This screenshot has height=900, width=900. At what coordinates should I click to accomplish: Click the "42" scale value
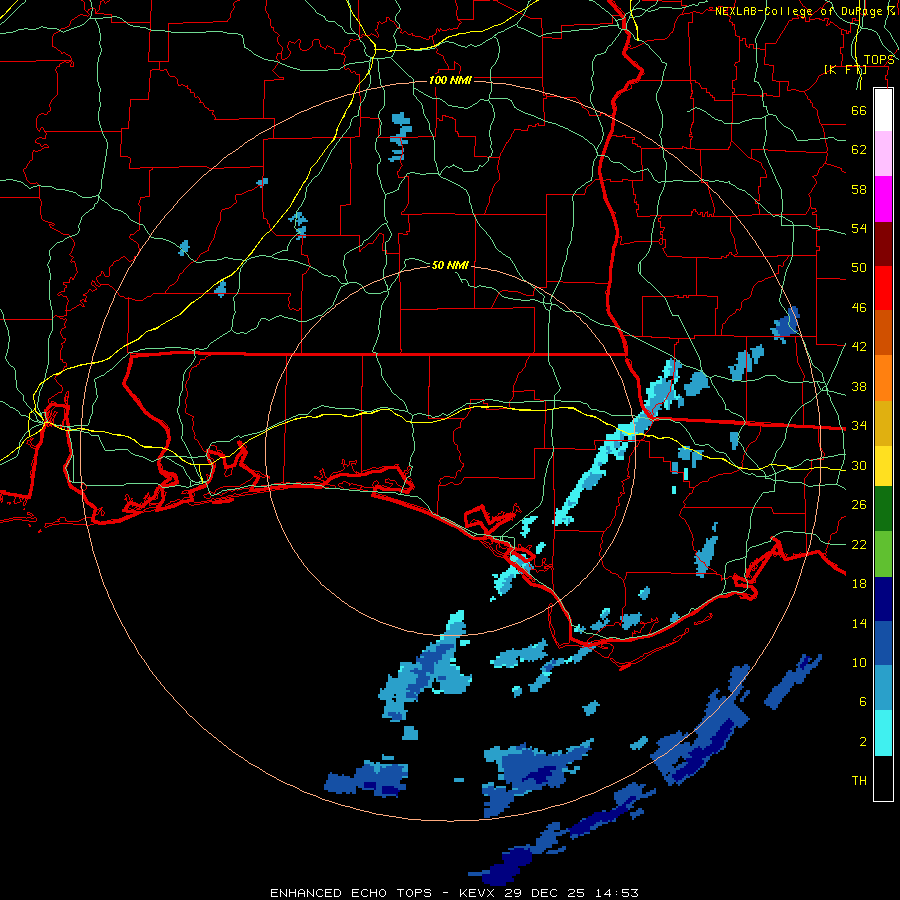859,347
